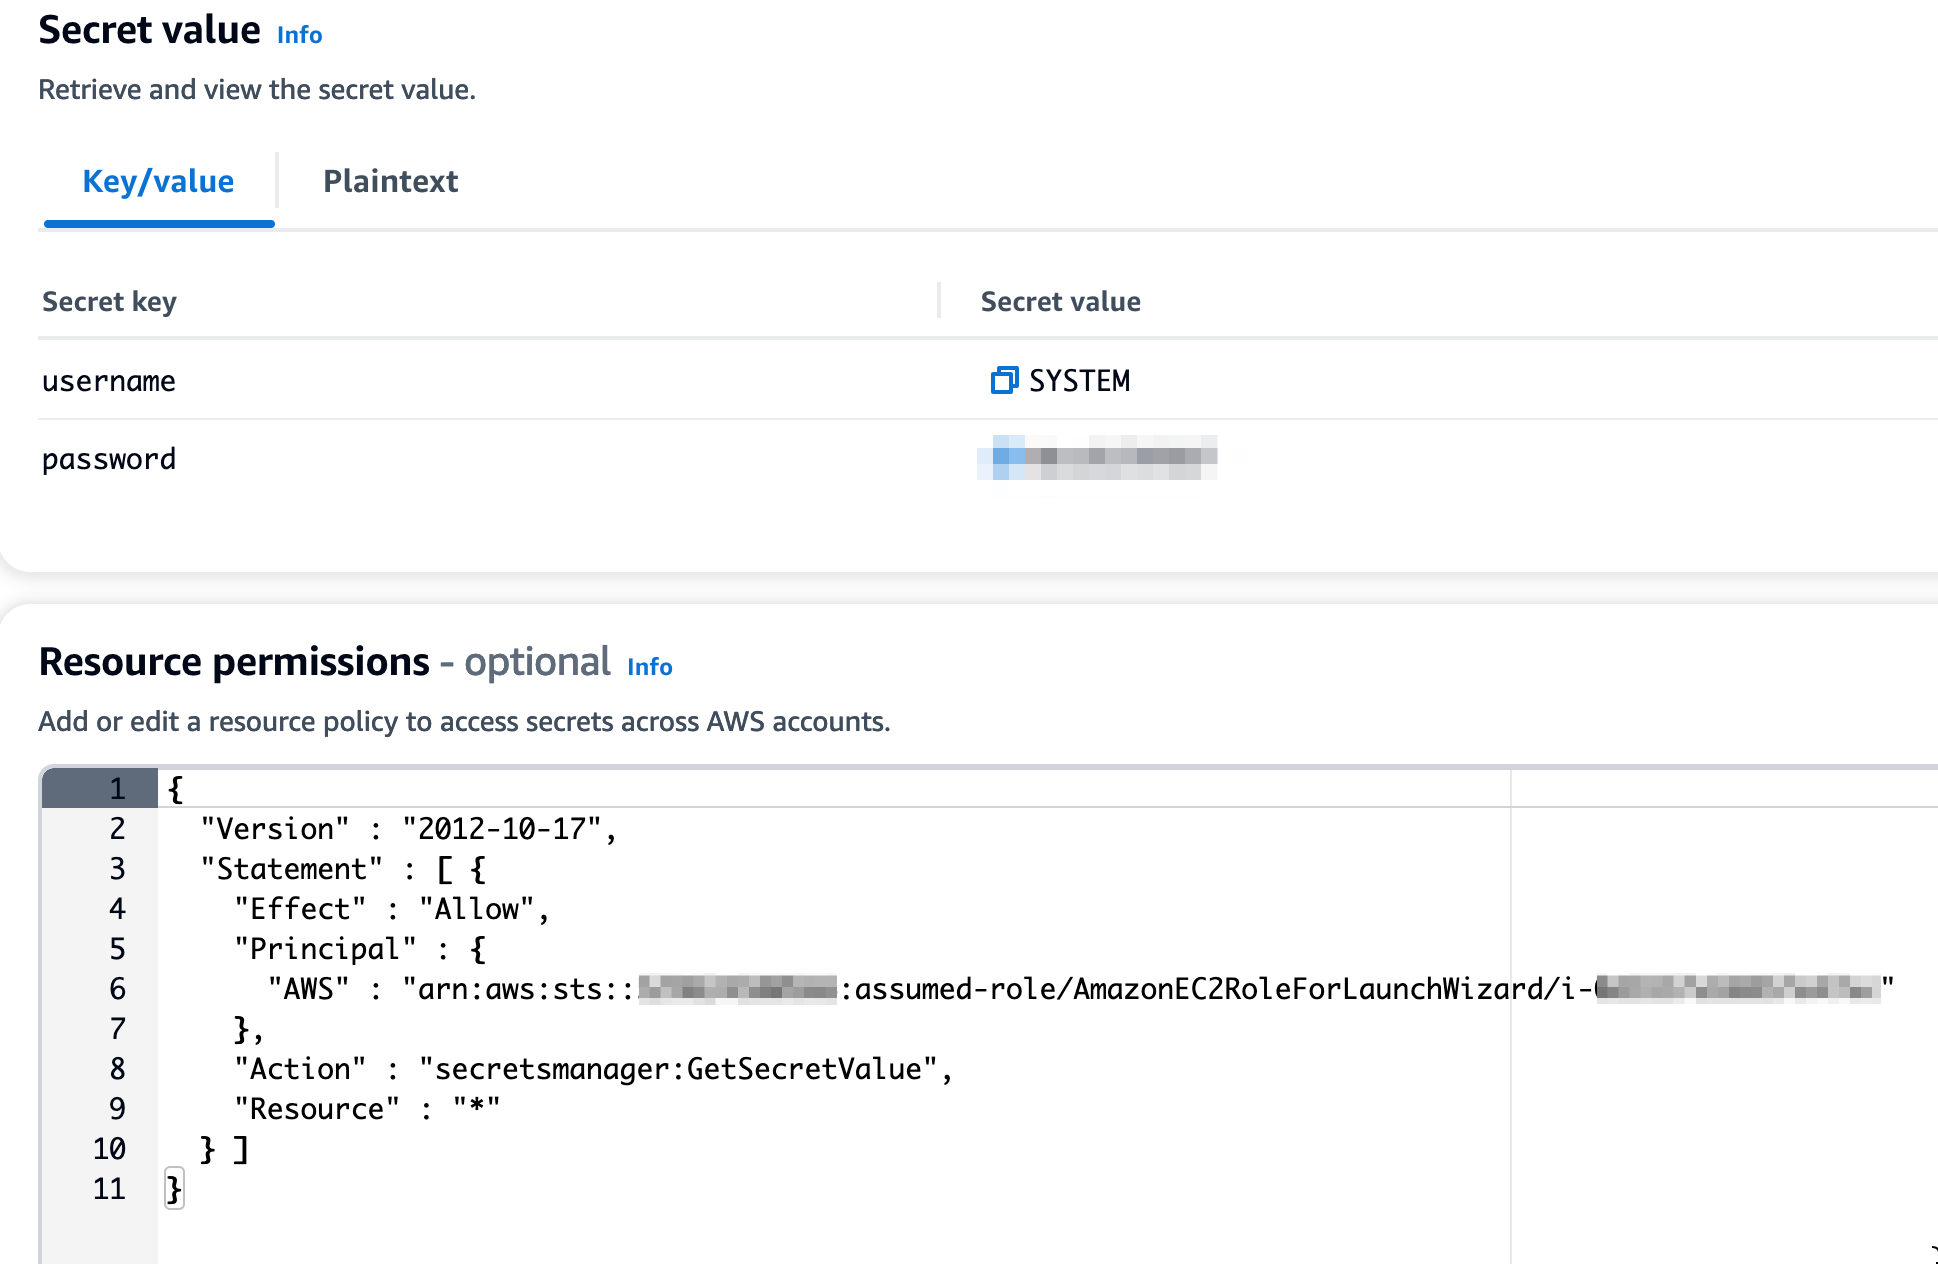Click line number 1 in policy editor
1938x1264 pixels.
pyautogui.click(x=117, y=788)
